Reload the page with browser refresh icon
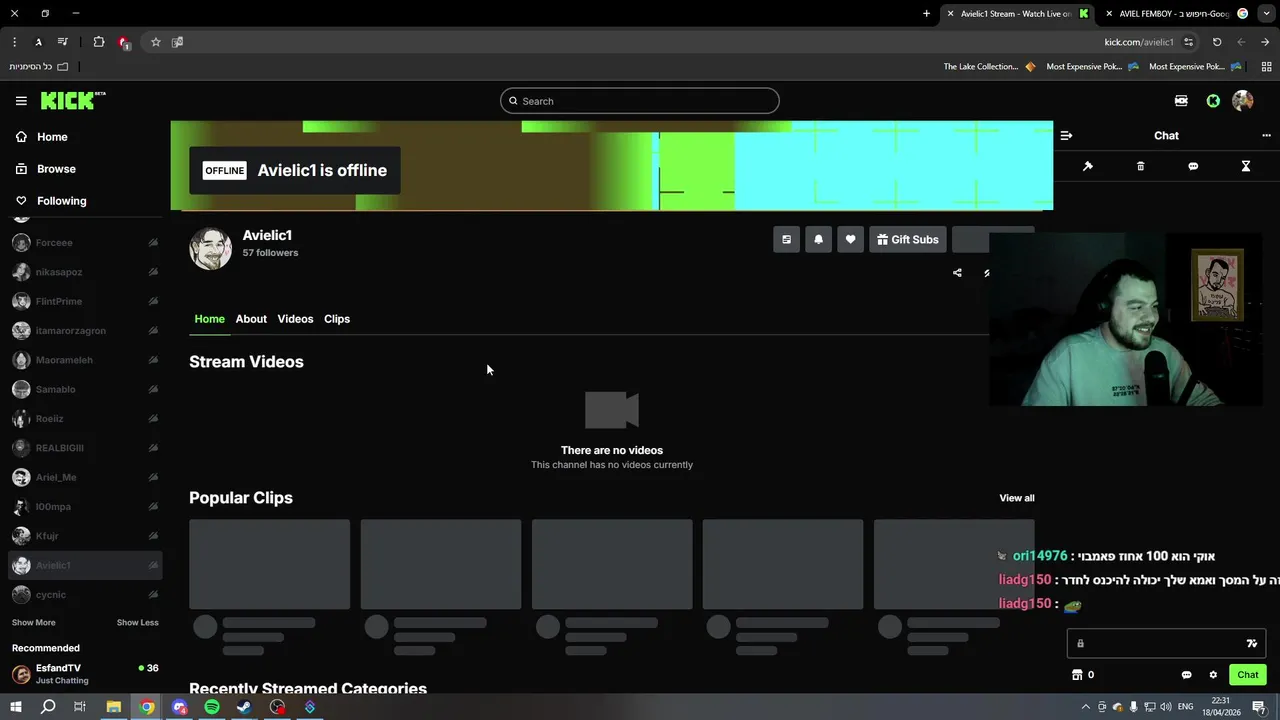 (x=1217, y=42)
